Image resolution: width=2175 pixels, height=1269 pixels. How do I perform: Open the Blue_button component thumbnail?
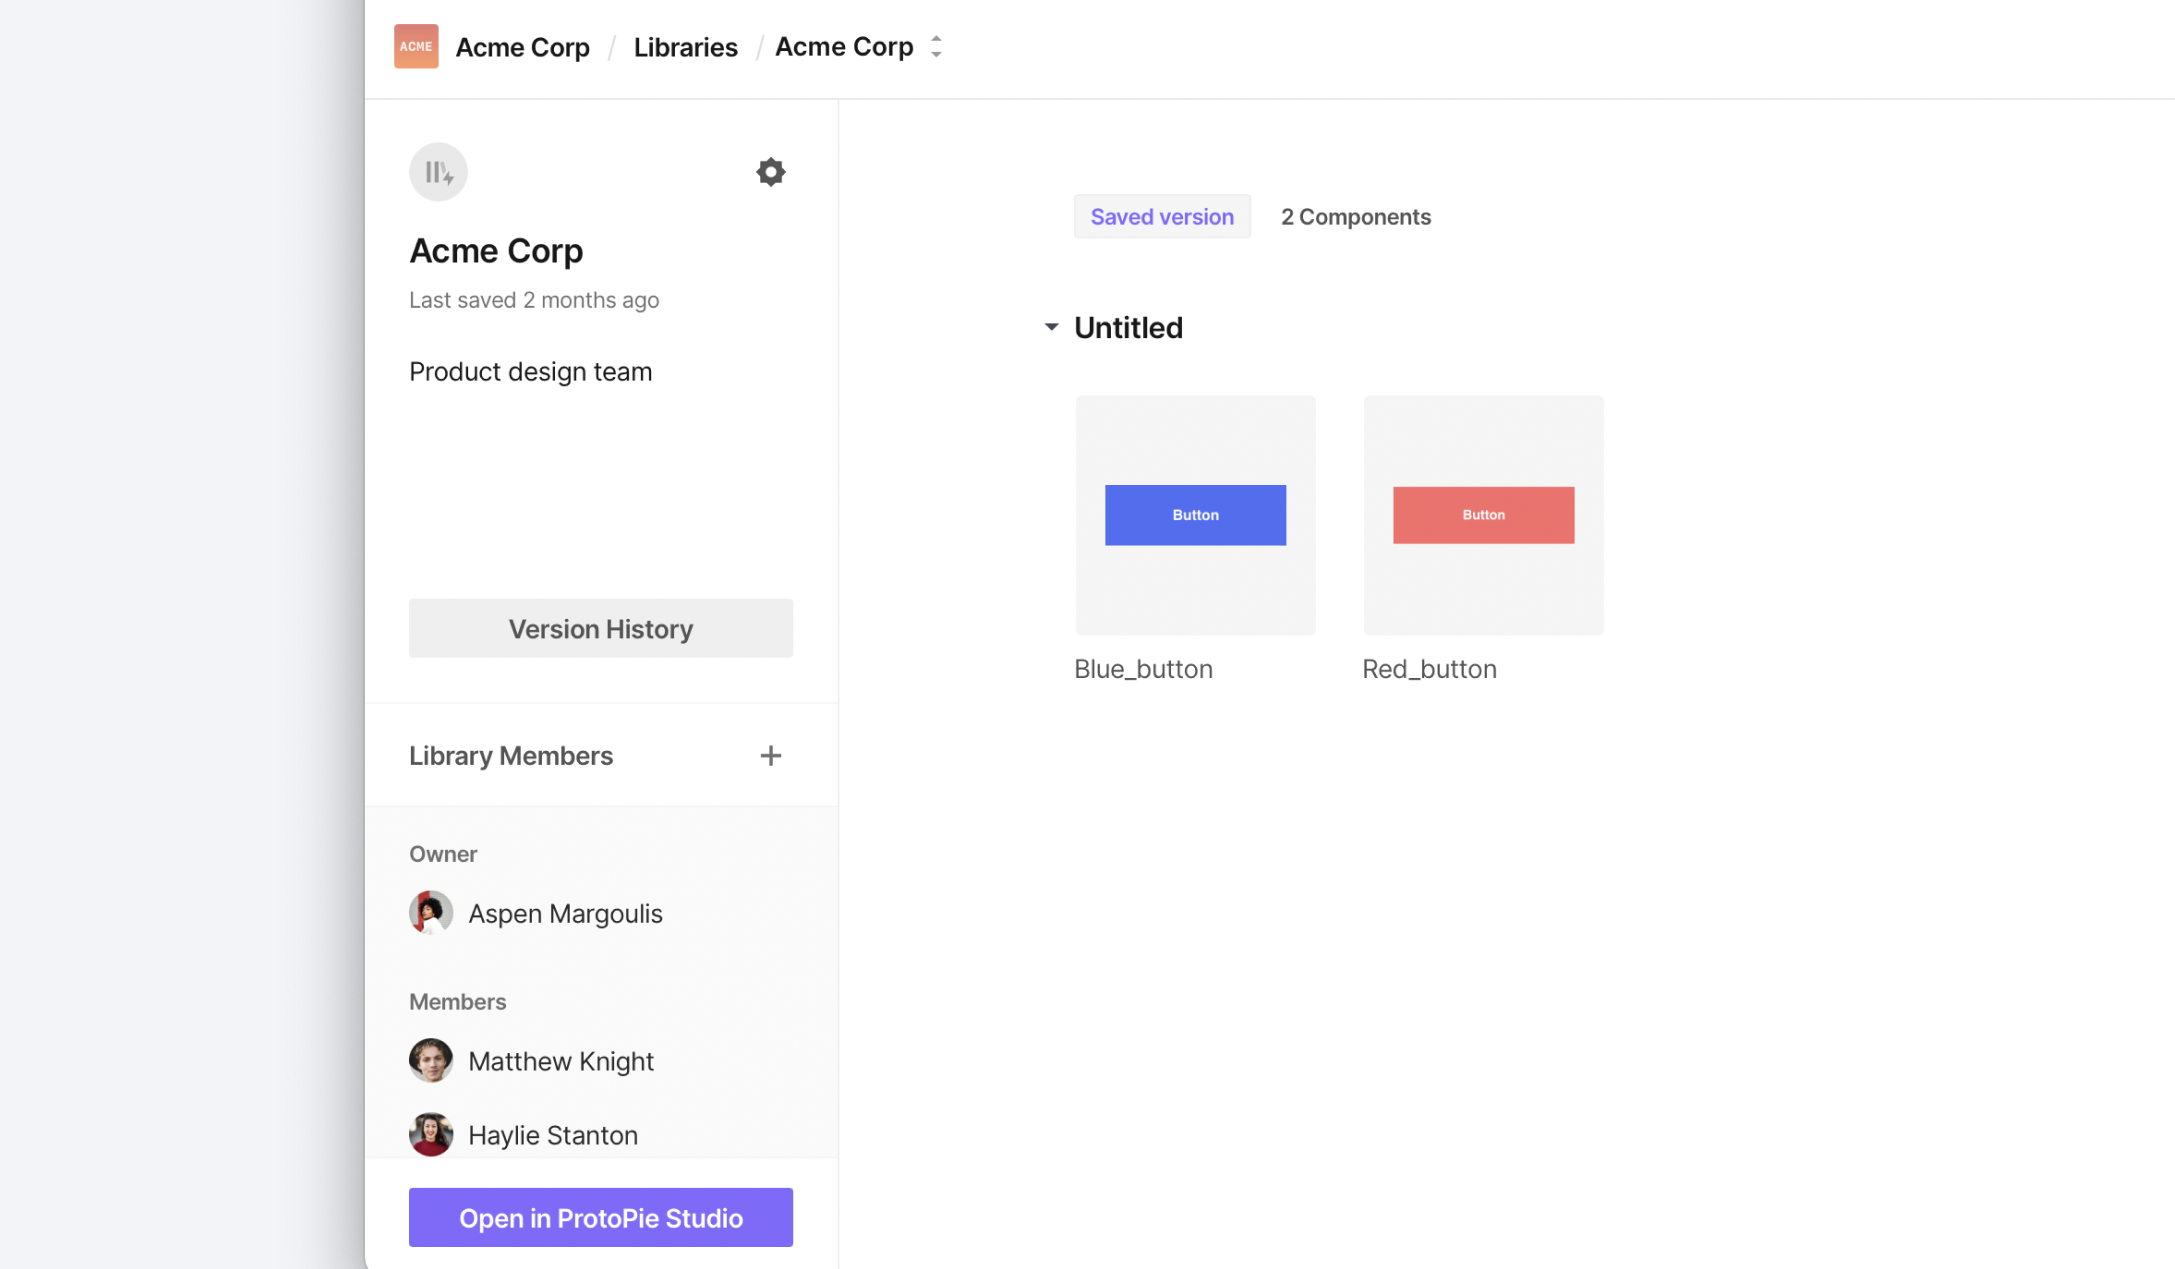pos(1195,515)
